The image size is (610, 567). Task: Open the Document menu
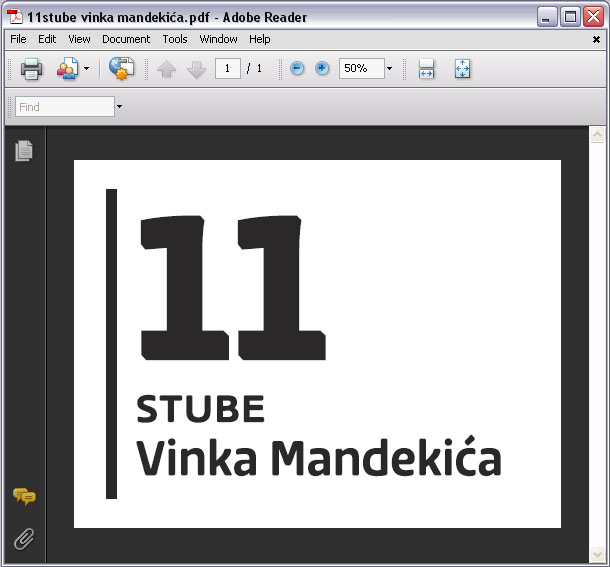[126, 39]
